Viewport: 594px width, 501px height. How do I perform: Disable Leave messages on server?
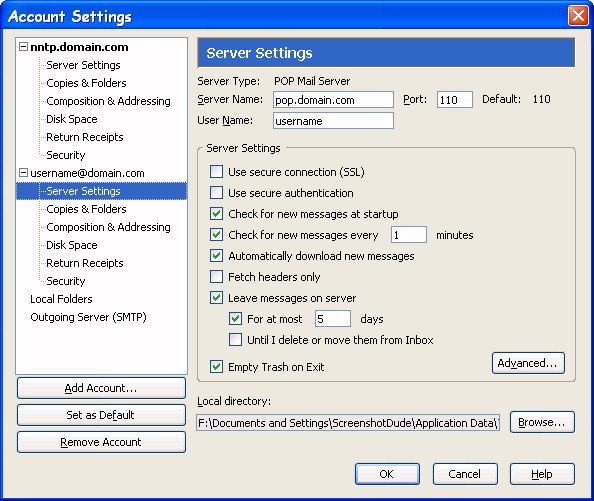pos(216,298)
